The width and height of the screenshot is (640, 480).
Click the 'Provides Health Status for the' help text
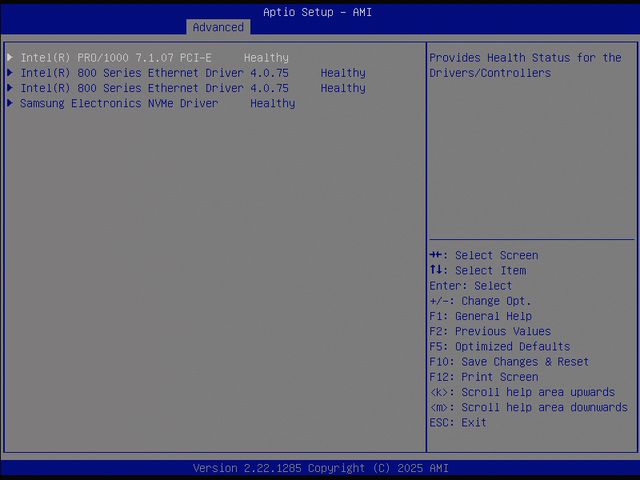525,58
